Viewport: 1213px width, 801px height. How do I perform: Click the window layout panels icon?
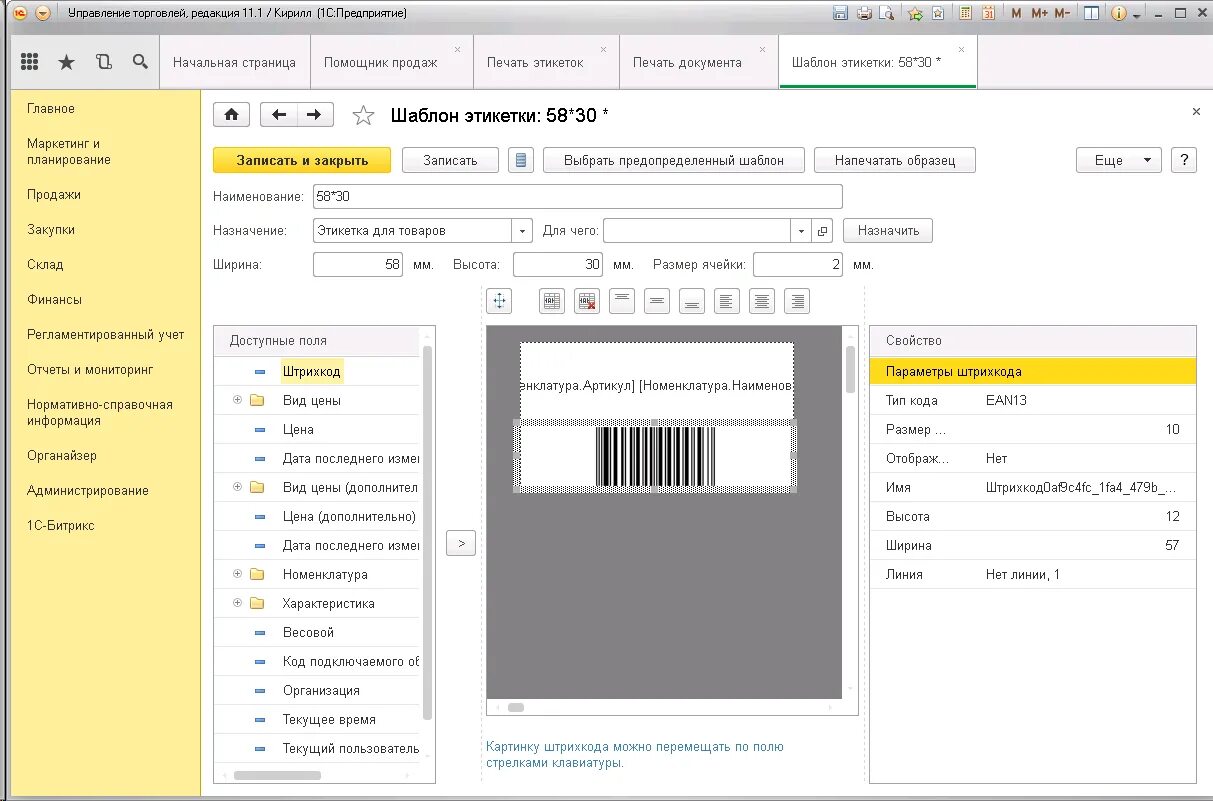tap(1092, 13)
